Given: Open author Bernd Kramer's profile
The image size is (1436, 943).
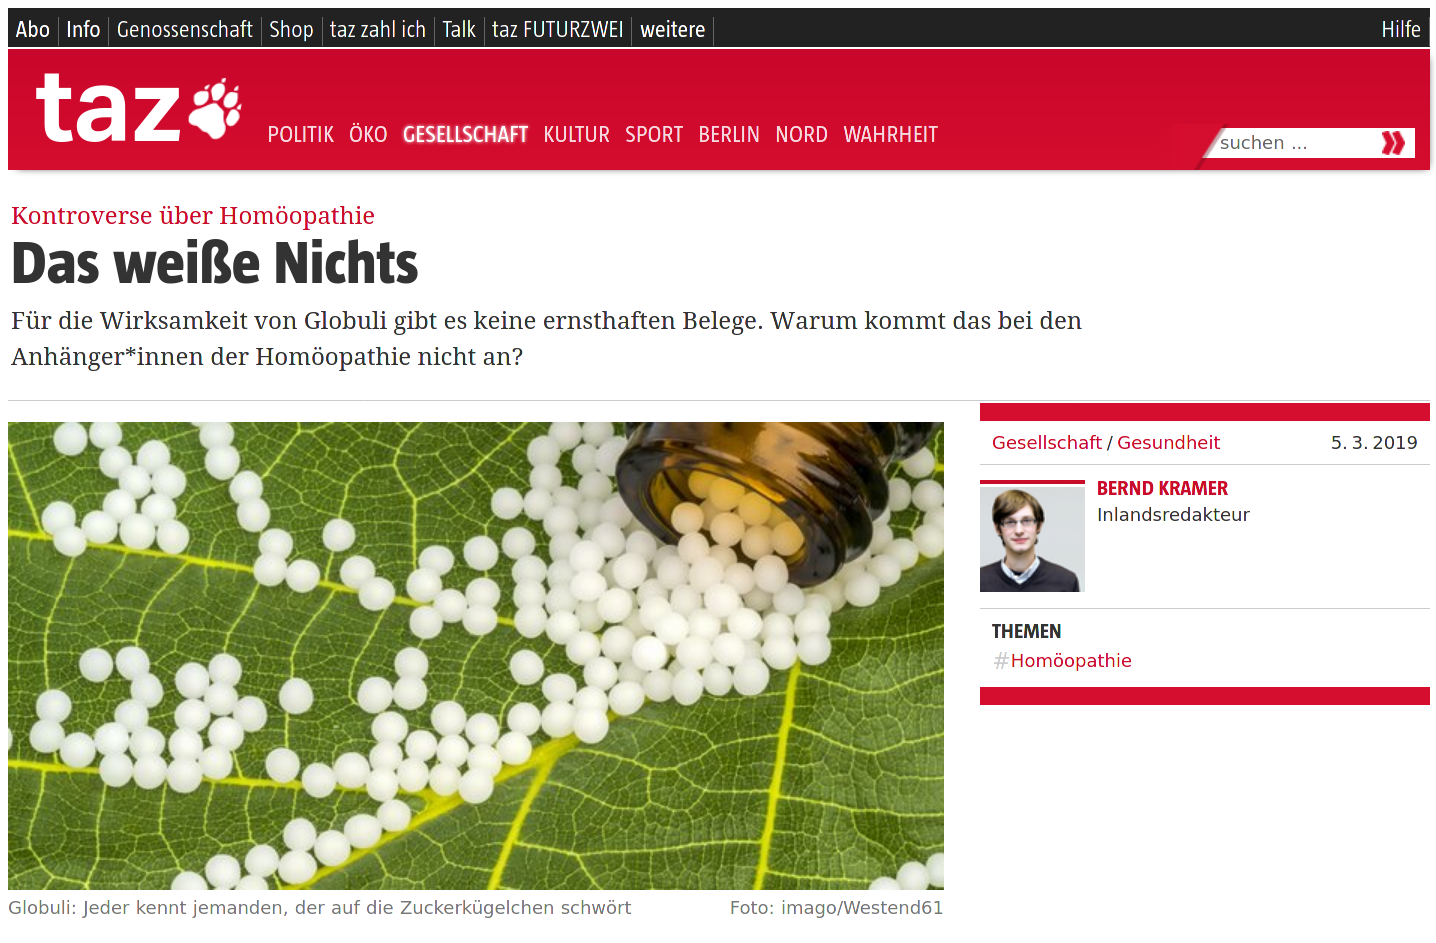Looking at the screenshot, I should click(1162, 488).
